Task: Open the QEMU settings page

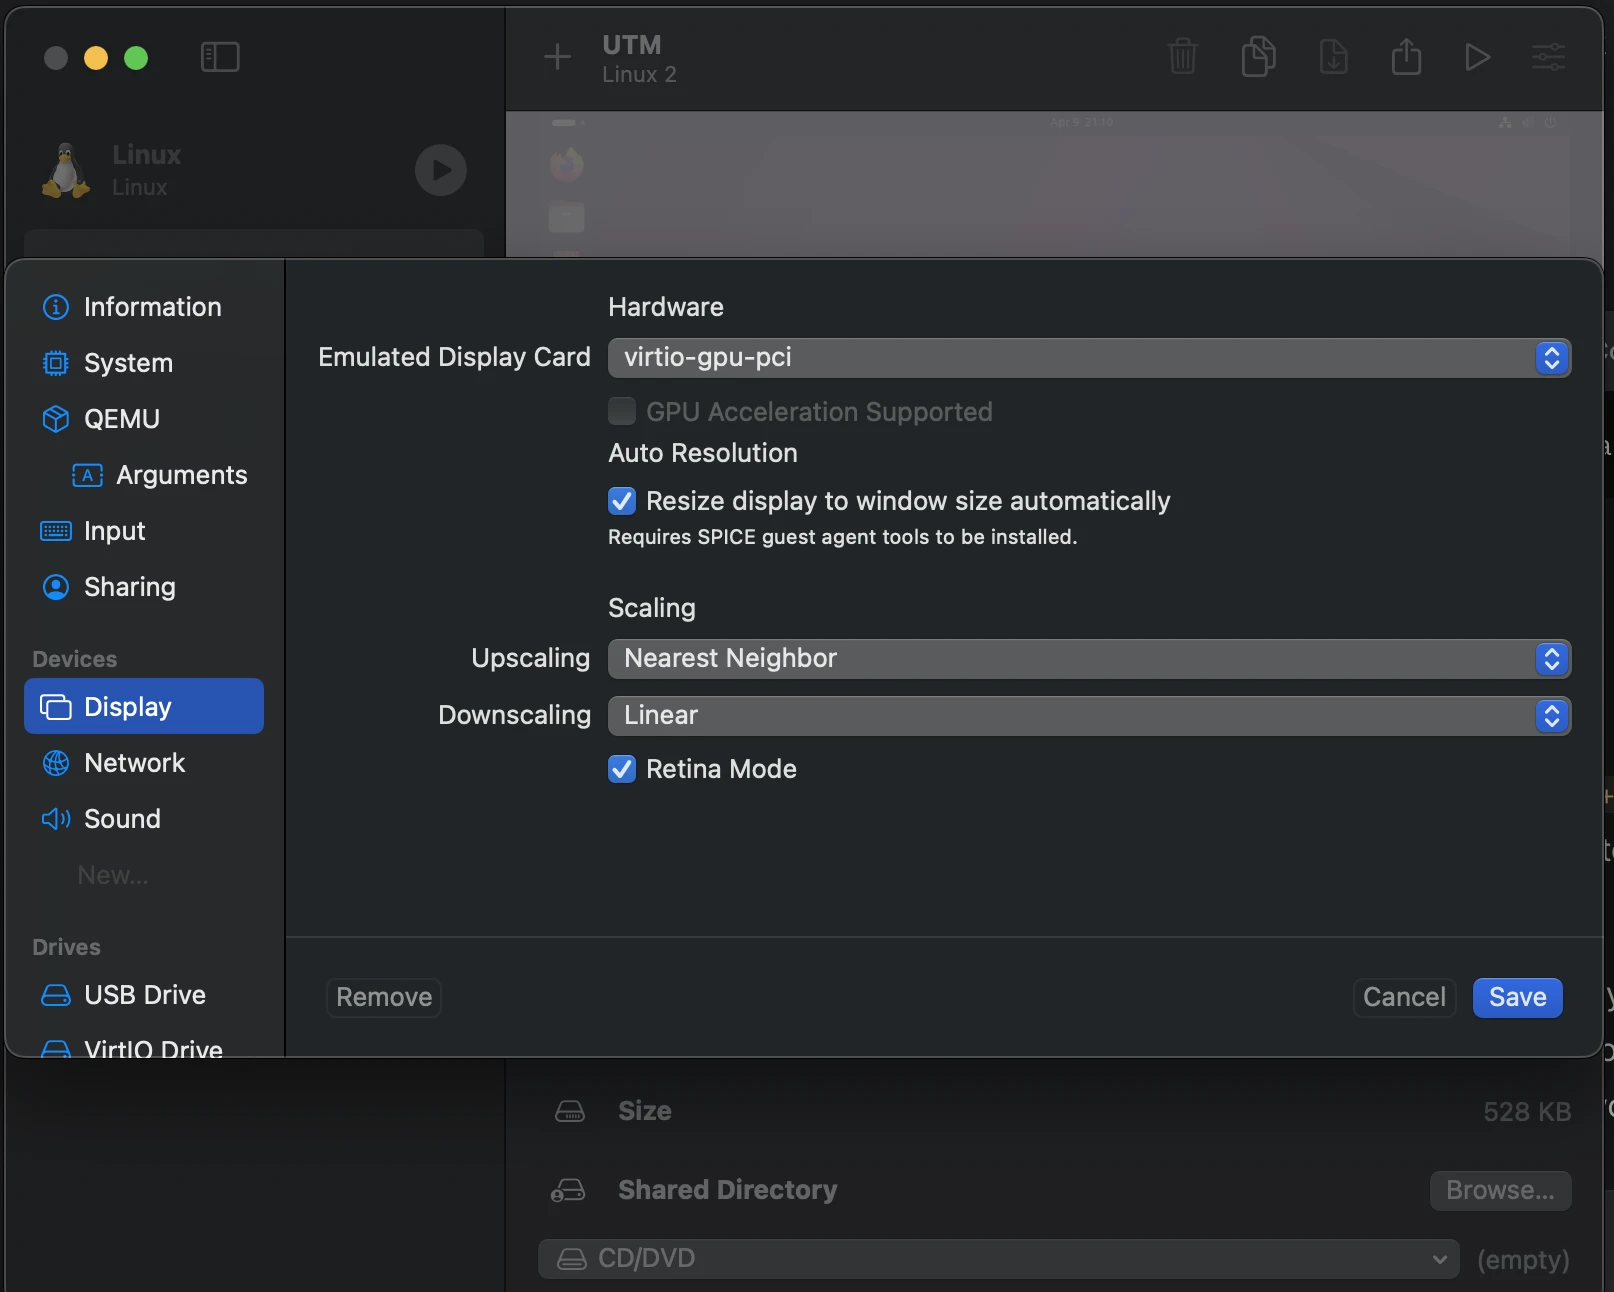Action: 144,419
